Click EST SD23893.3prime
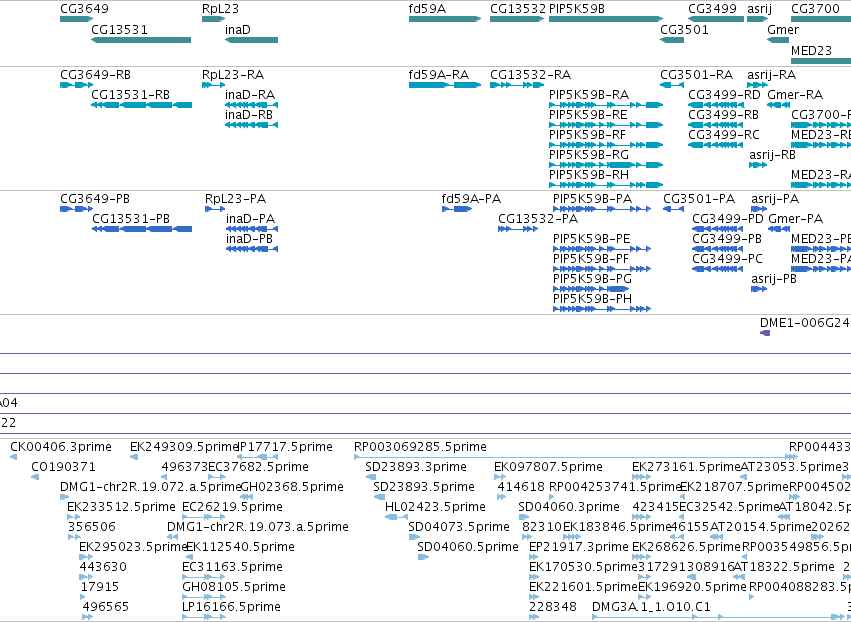851x622 pixels. 416,467
